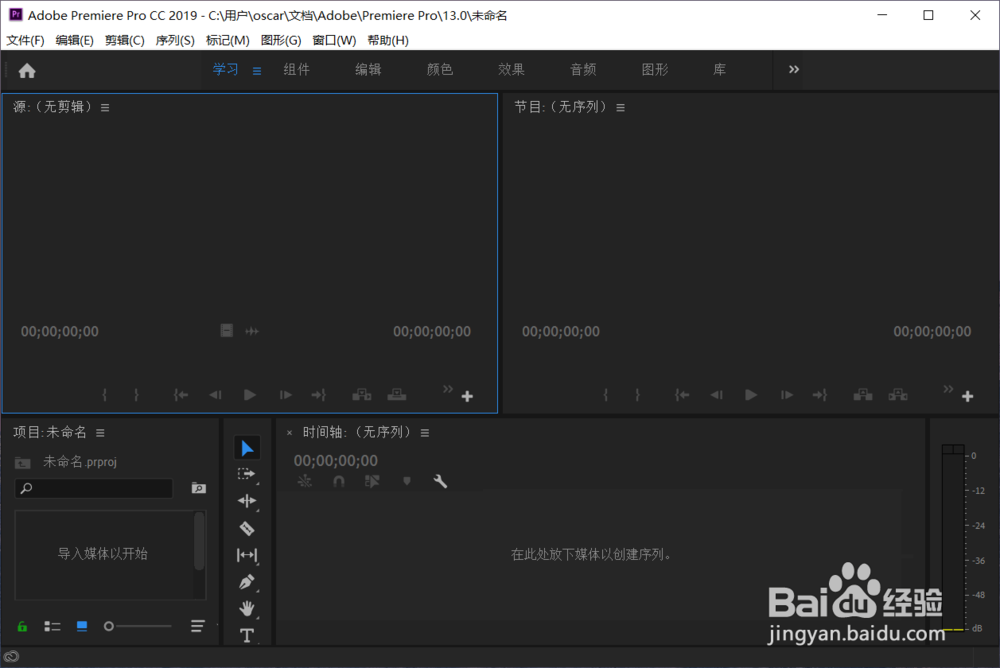Viewport: 1000px width, 668px height.
Task: Play the Program monitor
Action: 751,395
